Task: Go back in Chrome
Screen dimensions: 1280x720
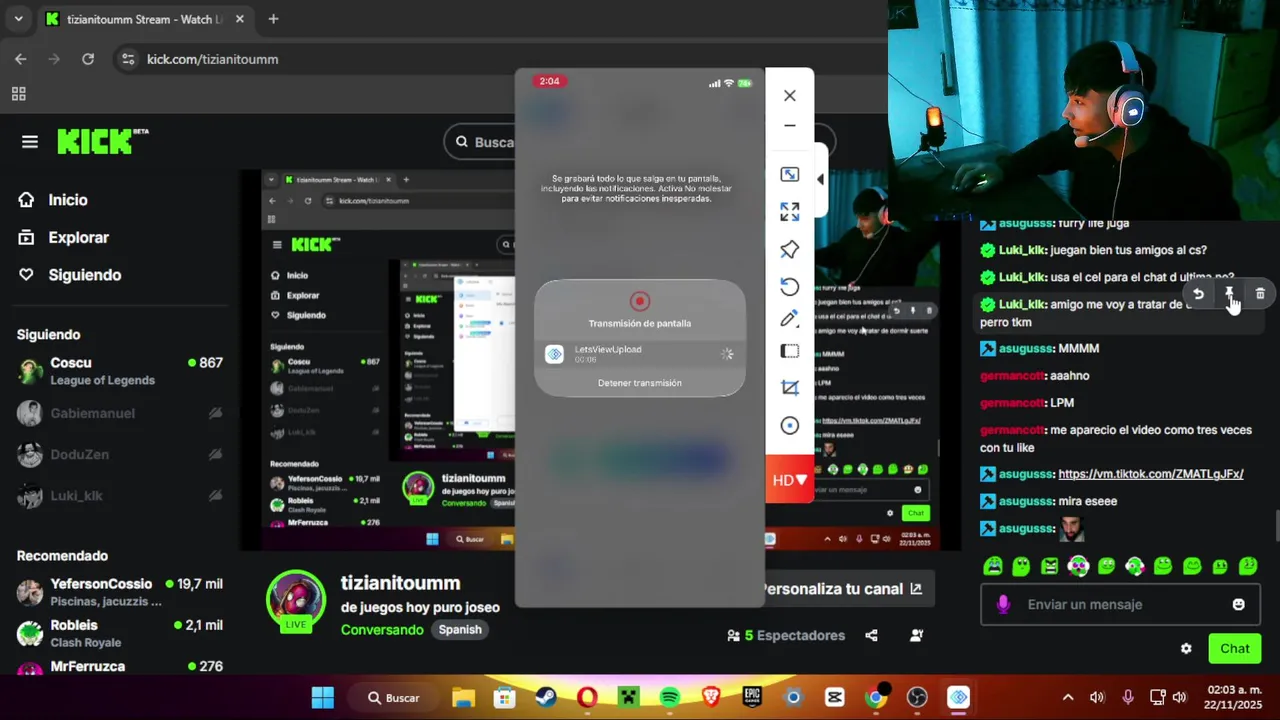Action: coord(21,59)
